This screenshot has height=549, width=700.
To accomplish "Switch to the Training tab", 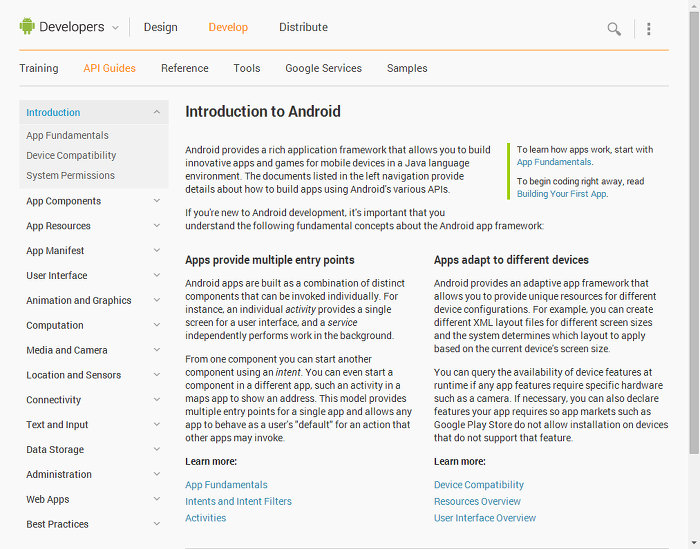I will (x=39, y=68).
